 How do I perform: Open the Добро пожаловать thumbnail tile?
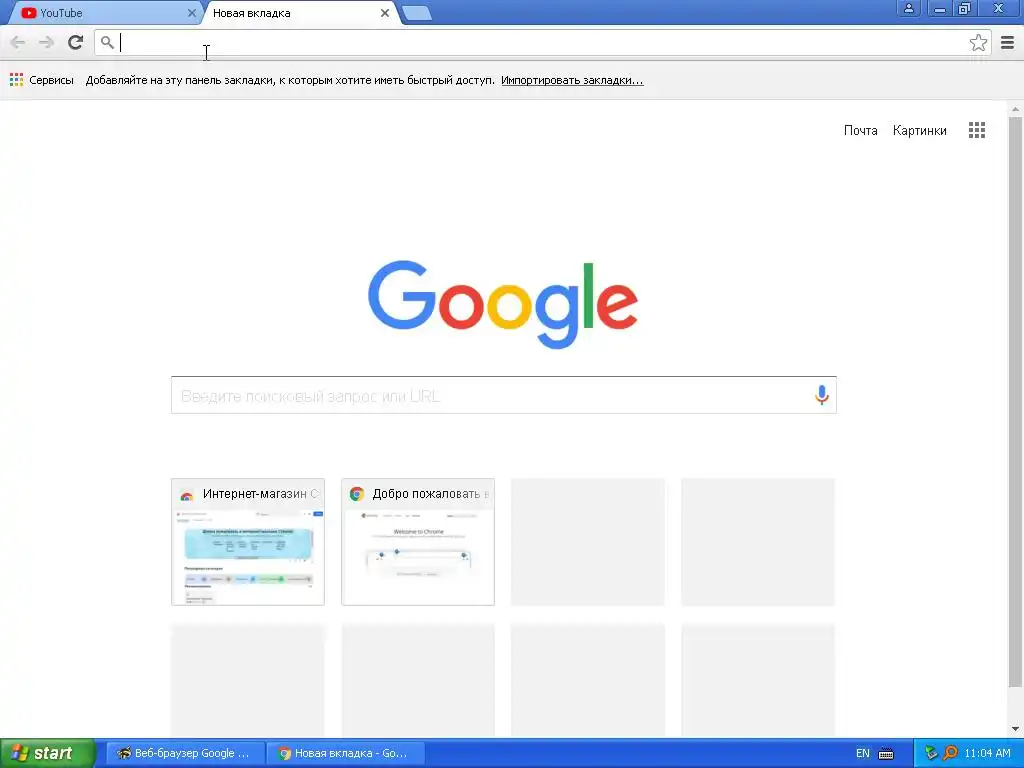click(418, 542)
